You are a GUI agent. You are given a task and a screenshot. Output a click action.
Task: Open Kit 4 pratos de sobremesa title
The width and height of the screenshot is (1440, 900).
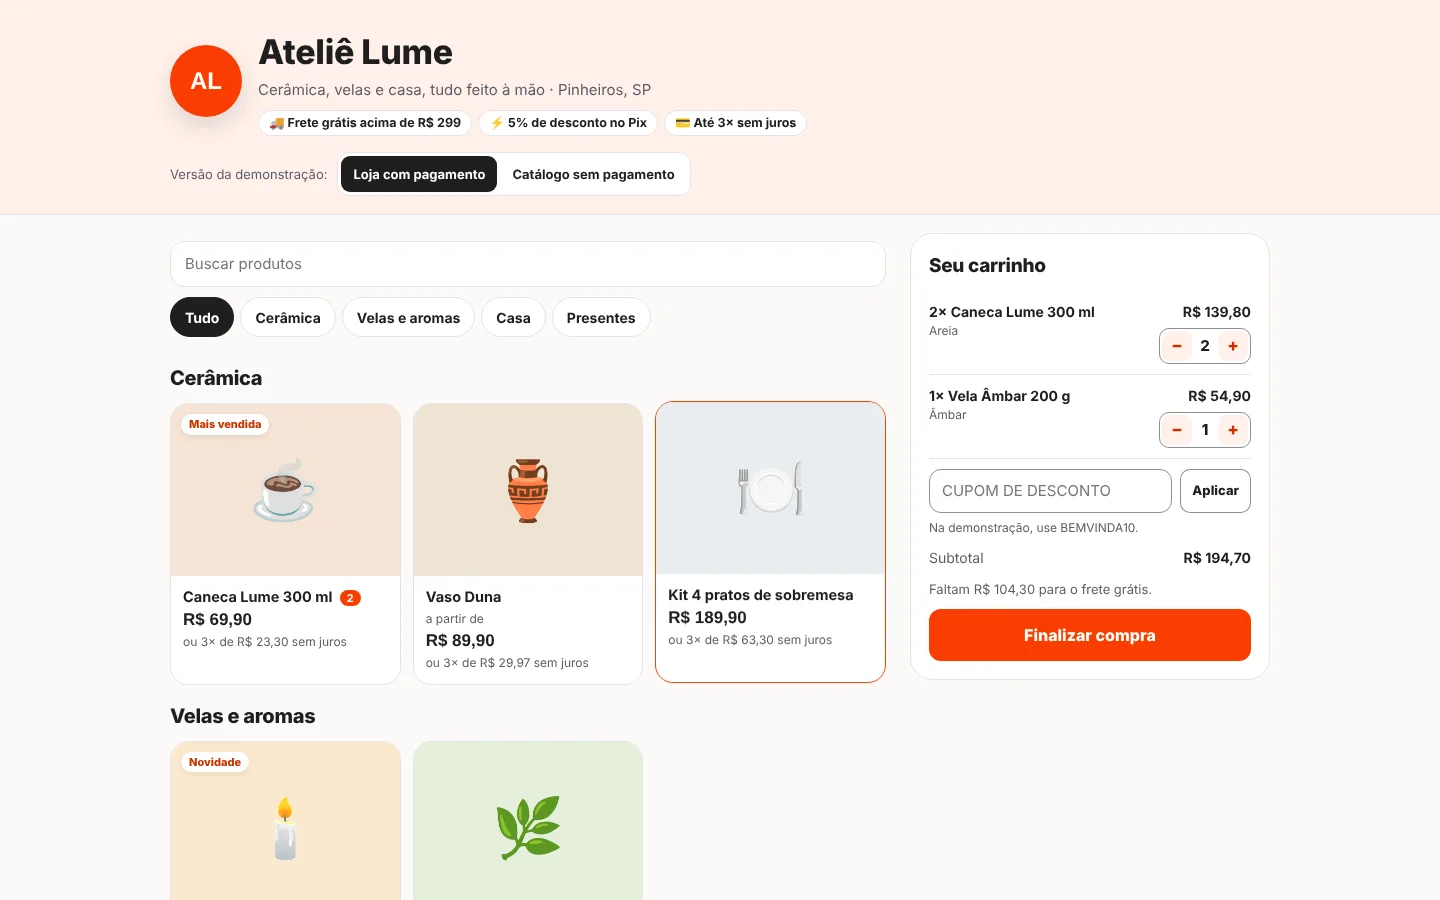coord(760,595)
